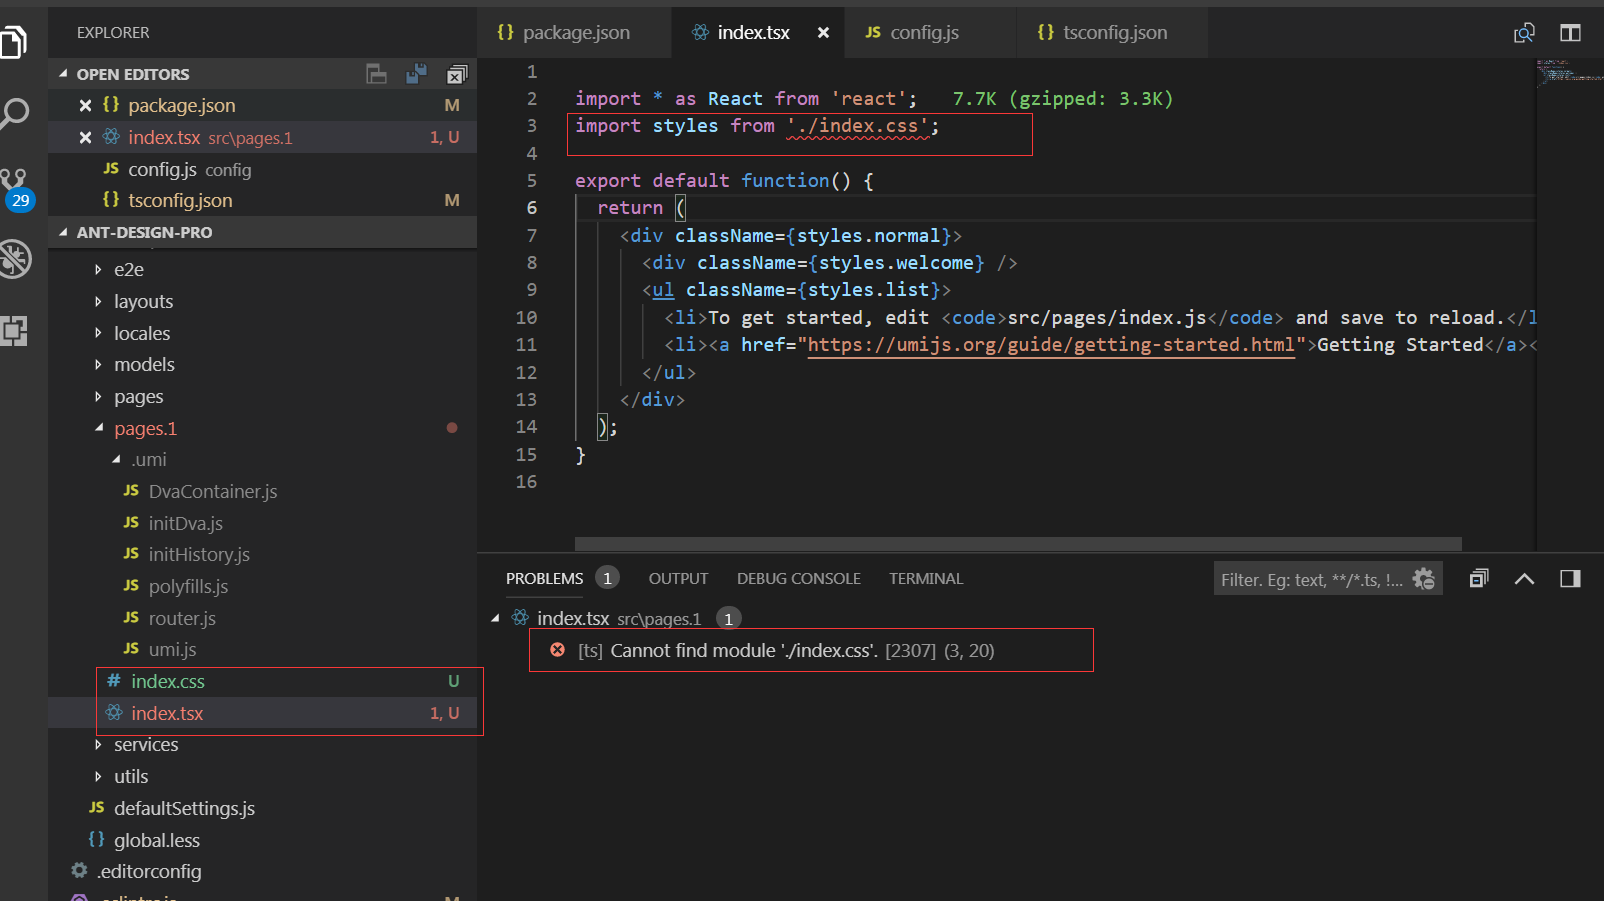Open index.css in the file tree

[168, 681]
